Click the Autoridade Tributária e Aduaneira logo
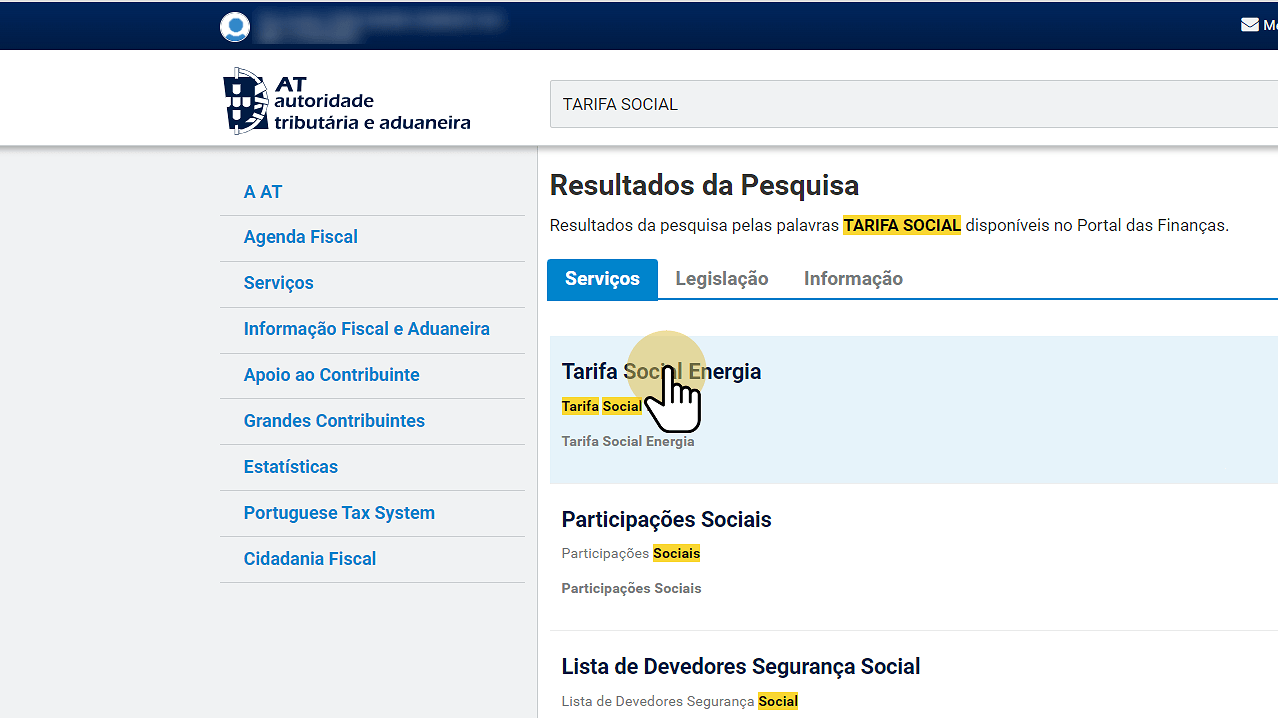1278x718 pixels. click(x=346, y=102)
